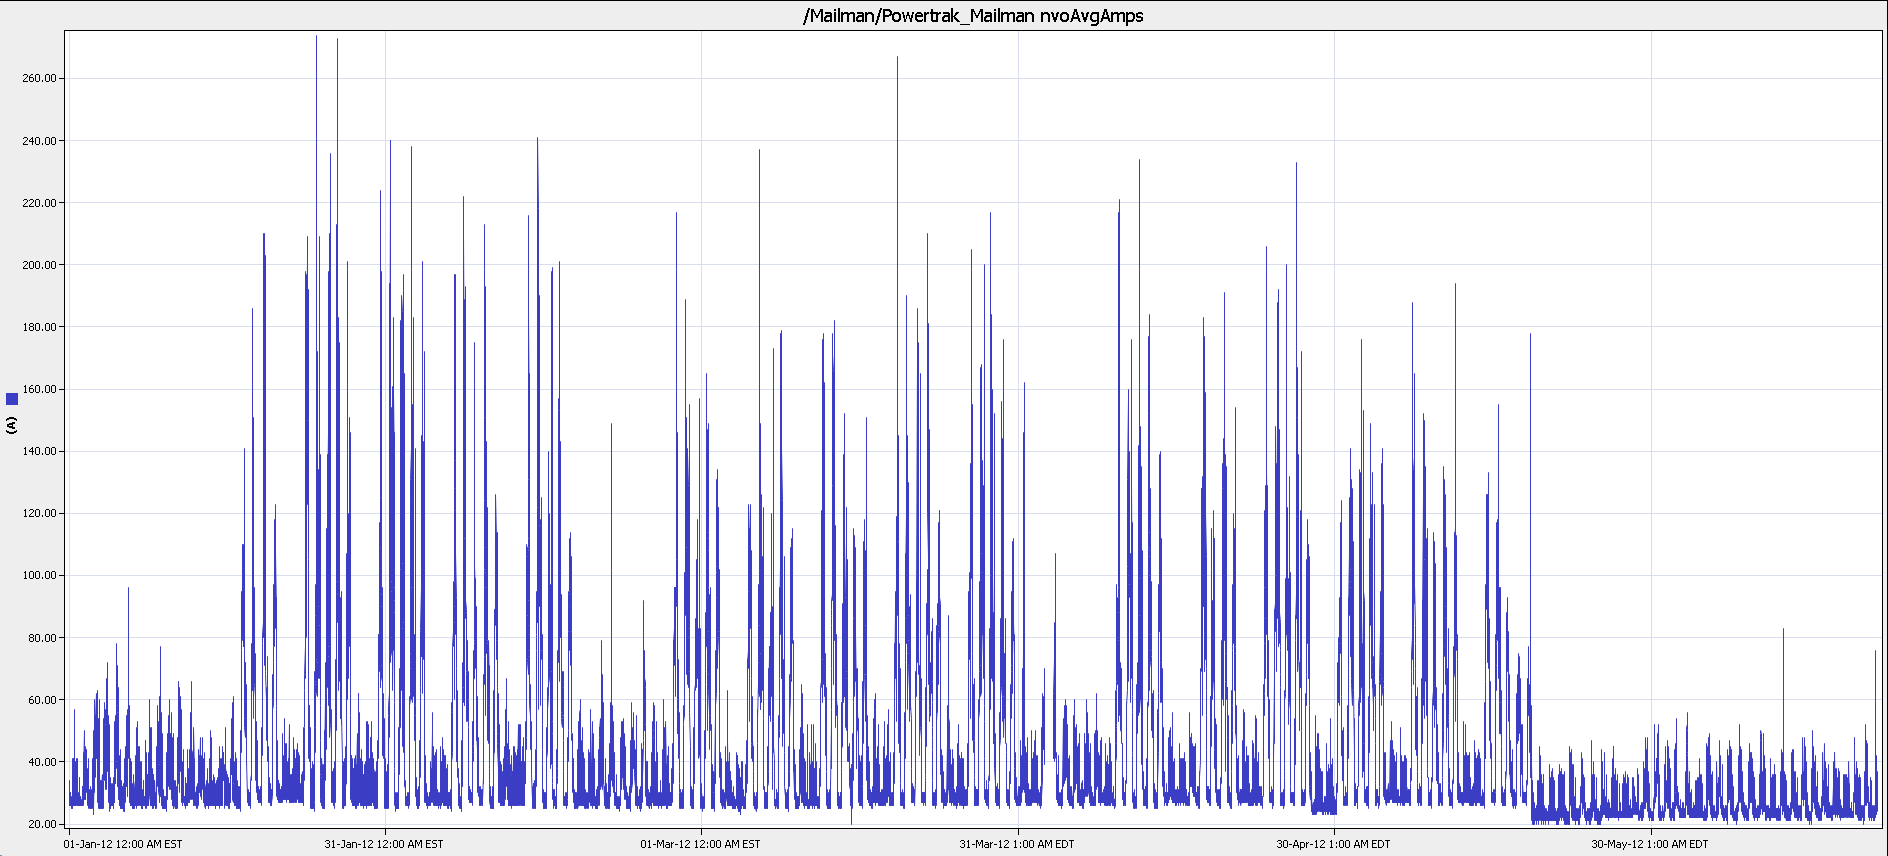Click the 100.00 y-axis tick label
The width and height of the screenshot is (1888, 856).
40,576
